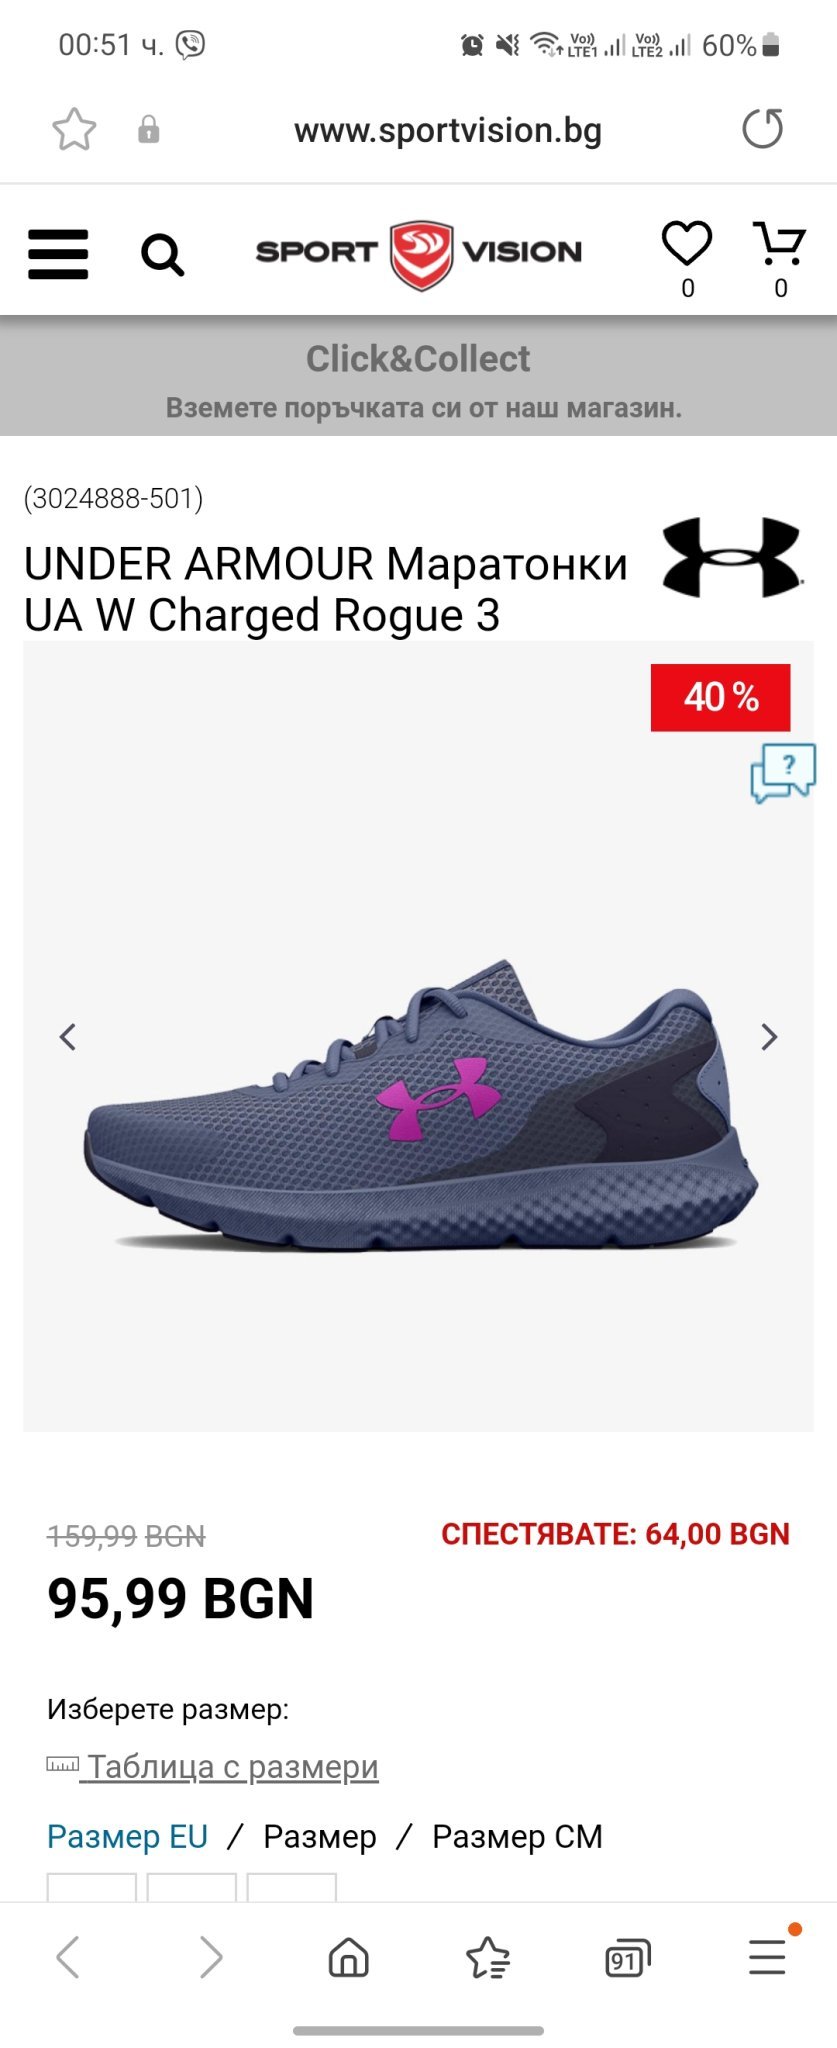Open site search with the magnifier icon
The width and height of the screenshot is (837, 2048).
[x=162, y=255]
